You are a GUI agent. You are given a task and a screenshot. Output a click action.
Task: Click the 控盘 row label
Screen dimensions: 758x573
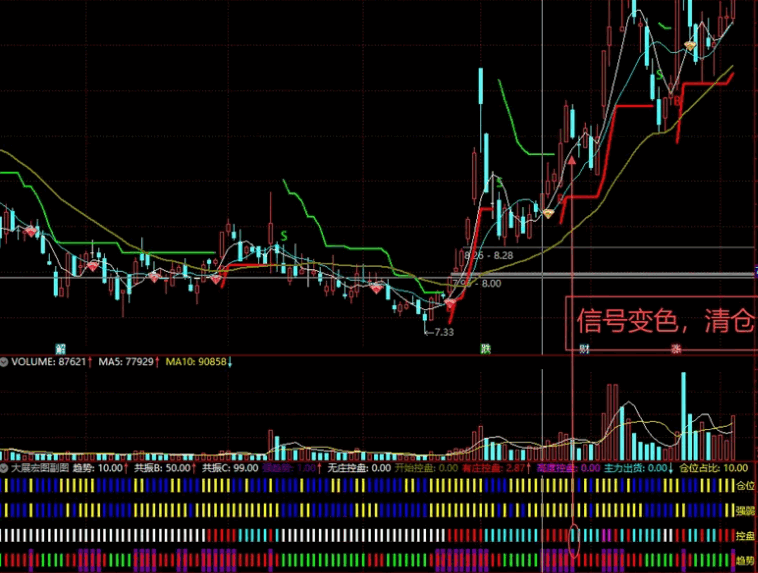745,536
